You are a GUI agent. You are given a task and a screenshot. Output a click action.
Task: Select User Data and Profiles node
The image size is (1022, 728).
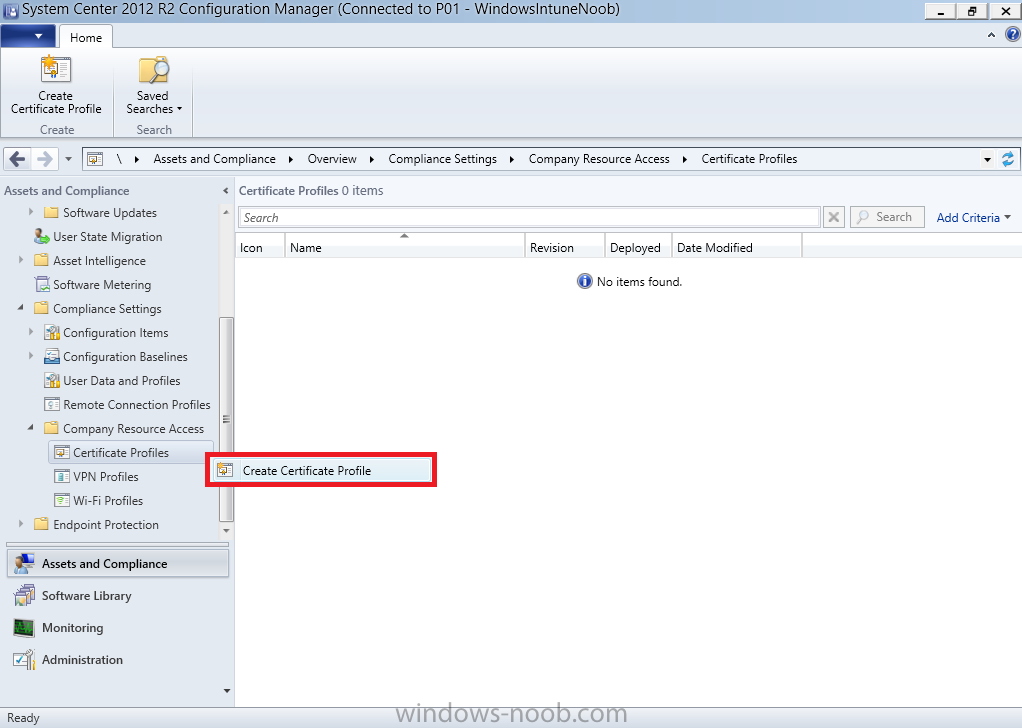coord(112,381)
